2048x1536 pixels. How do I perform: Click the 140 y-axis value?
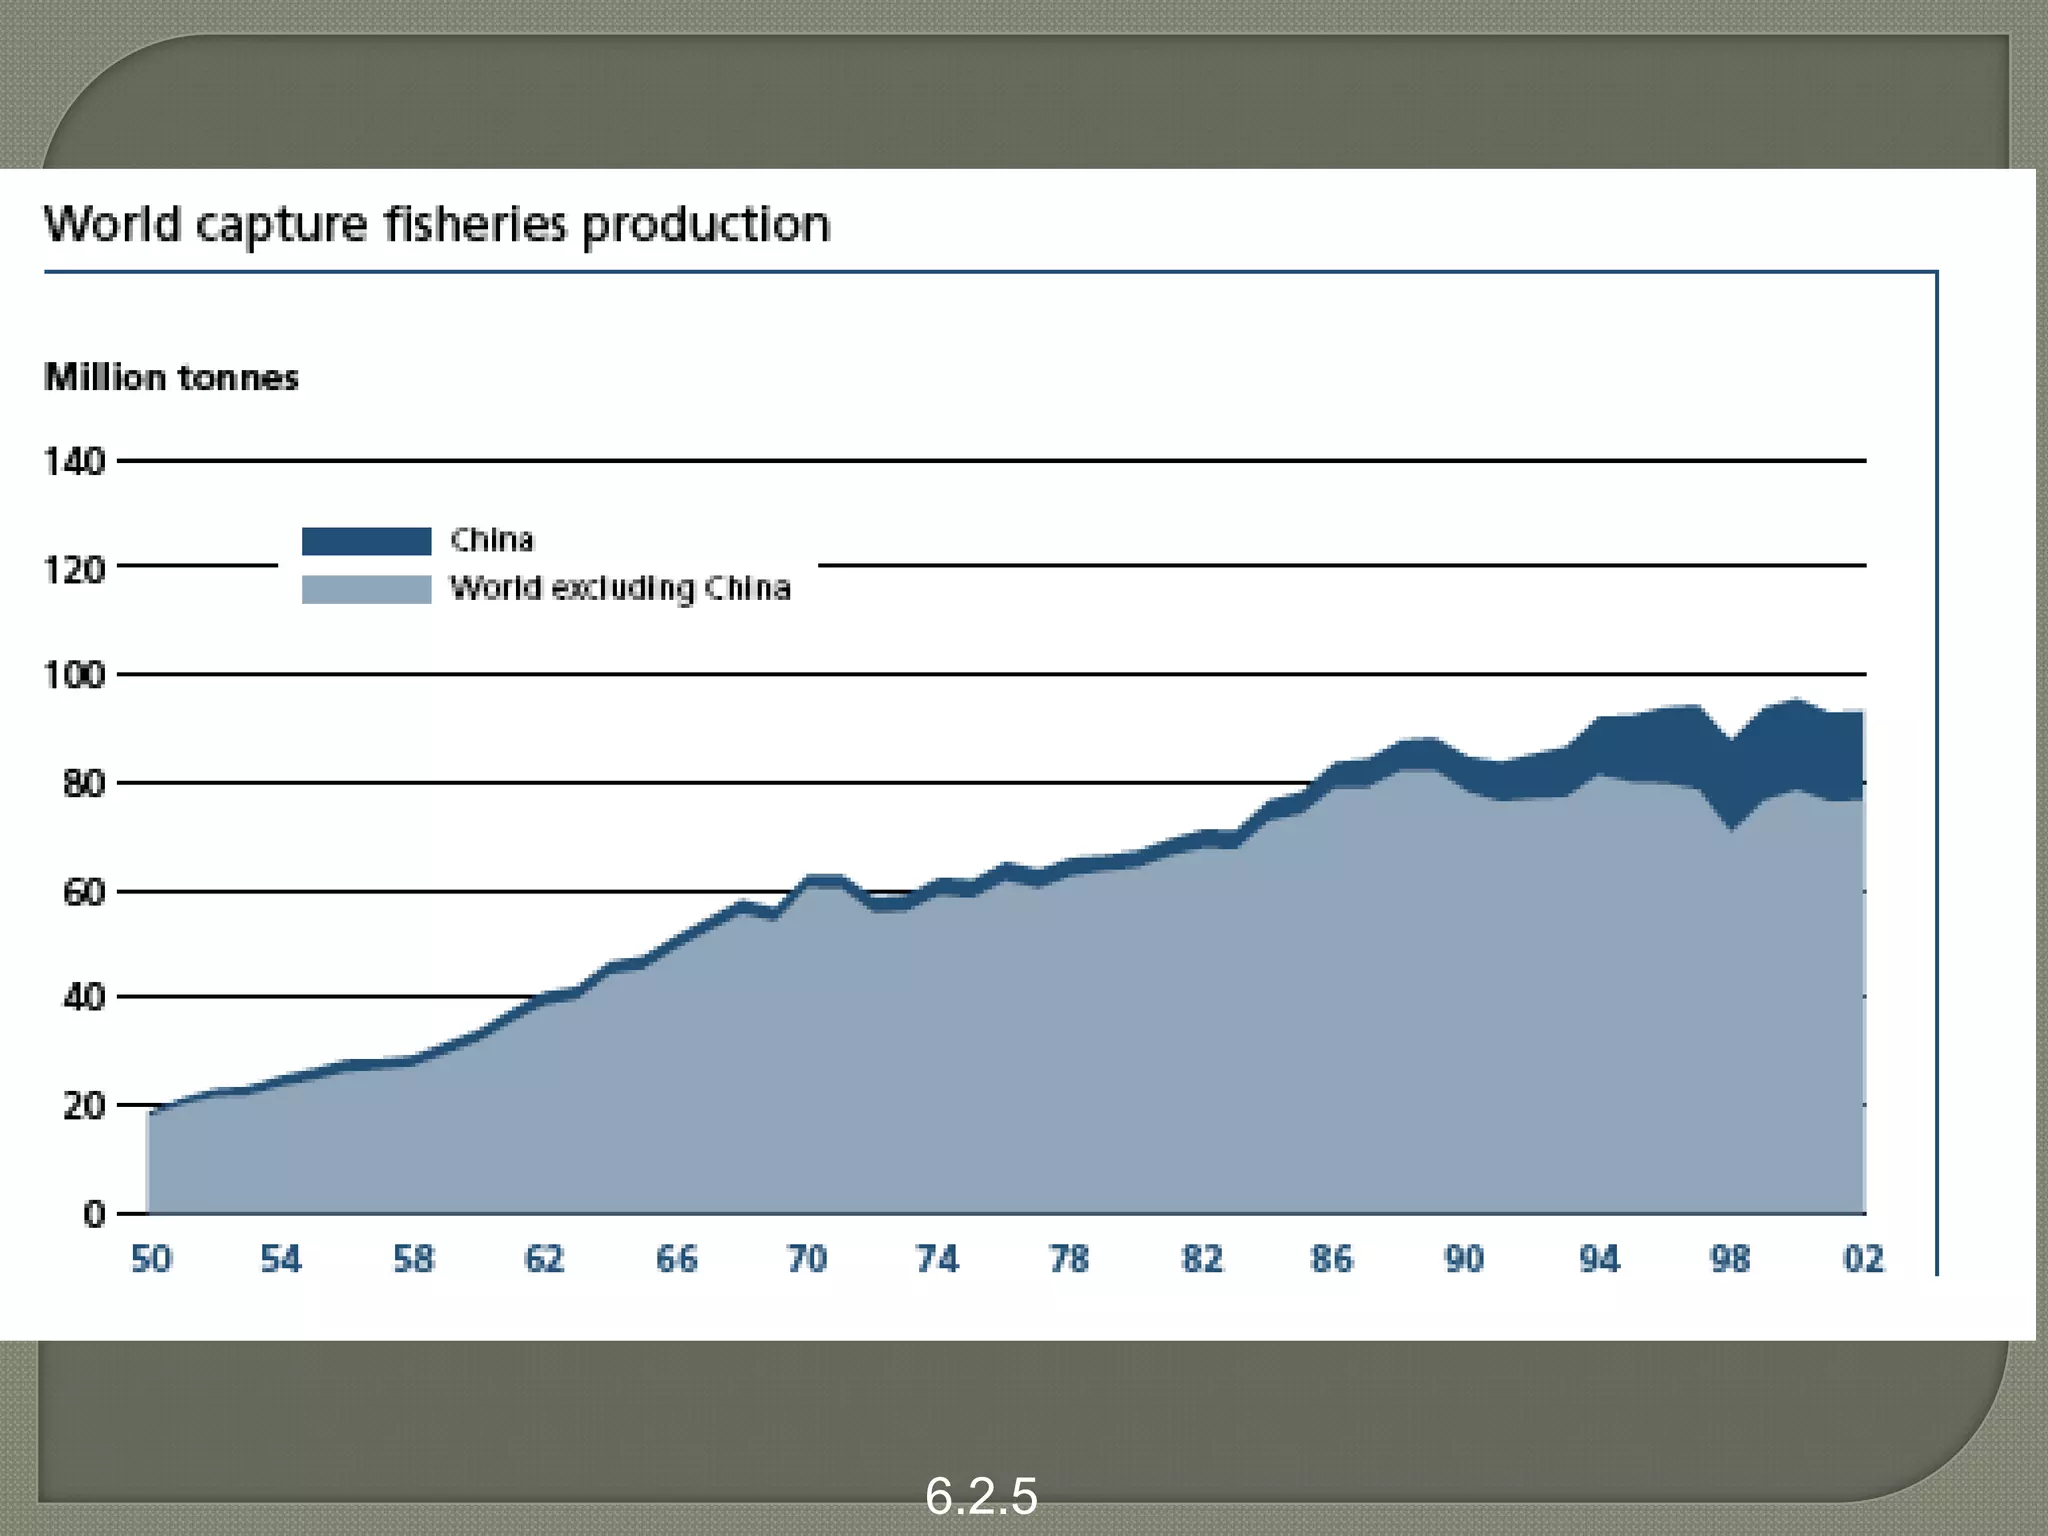point(74,462)
